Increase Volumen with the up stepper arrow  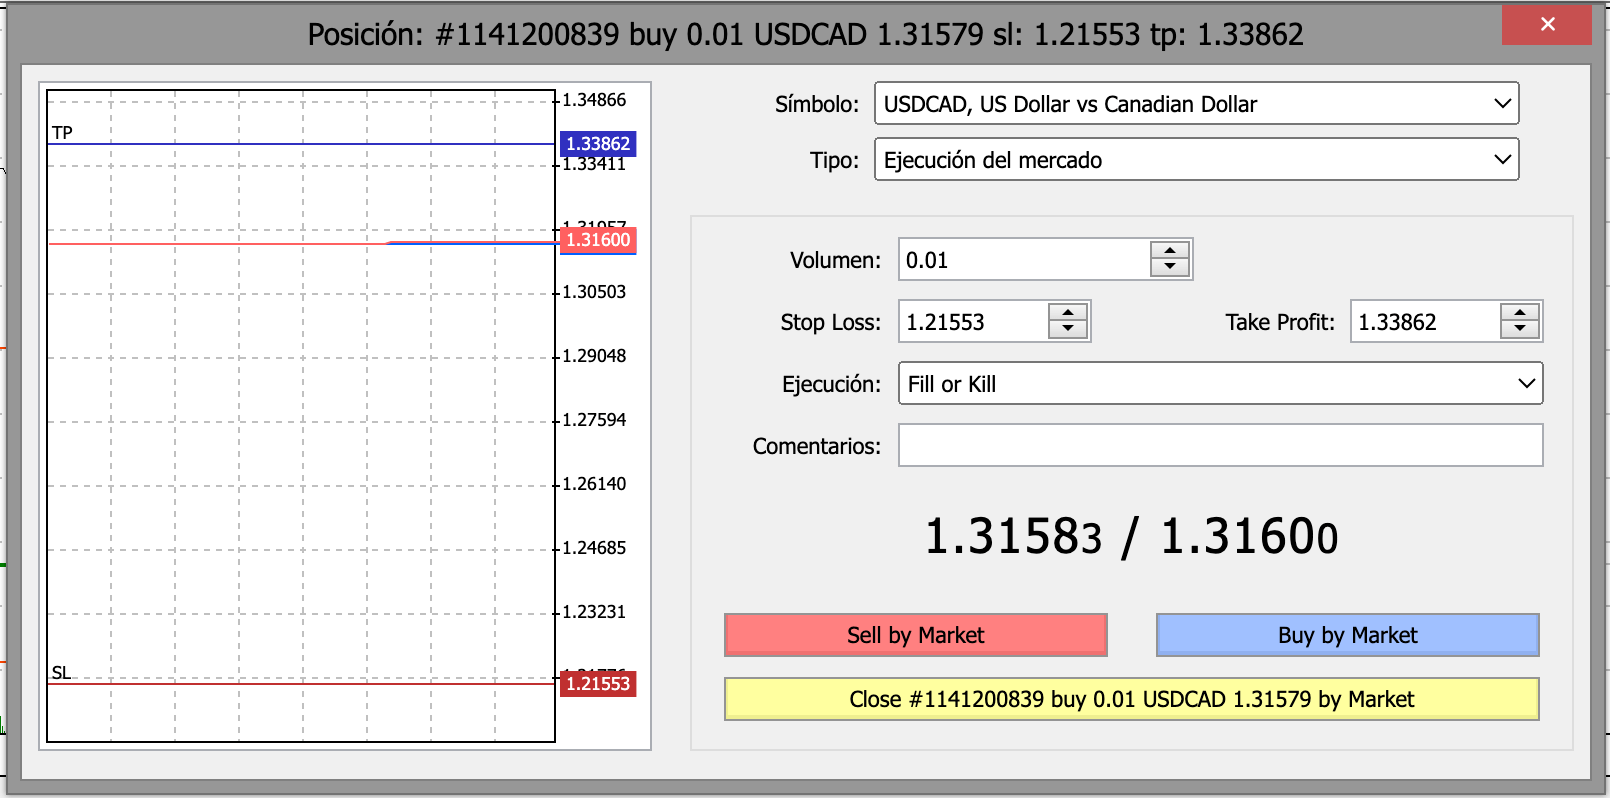[x=1170, y=250]
